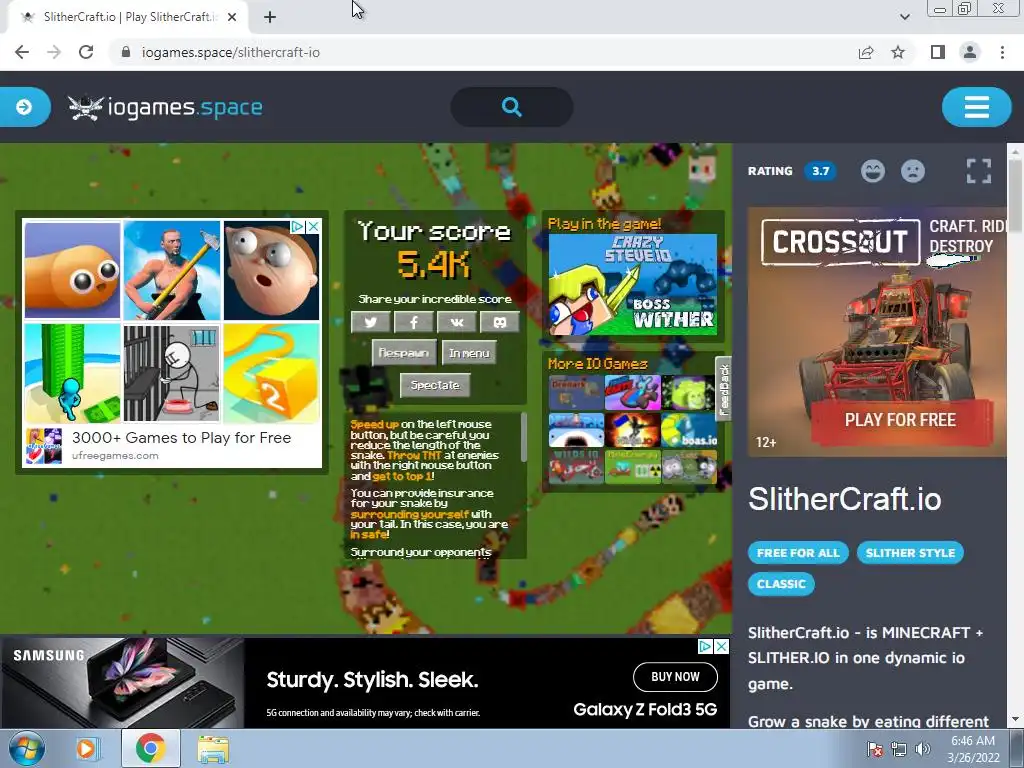The width and height of the screenshot is (1024, 768).
Task: Open the Action Center flag icon
Action: coord(875,749)
